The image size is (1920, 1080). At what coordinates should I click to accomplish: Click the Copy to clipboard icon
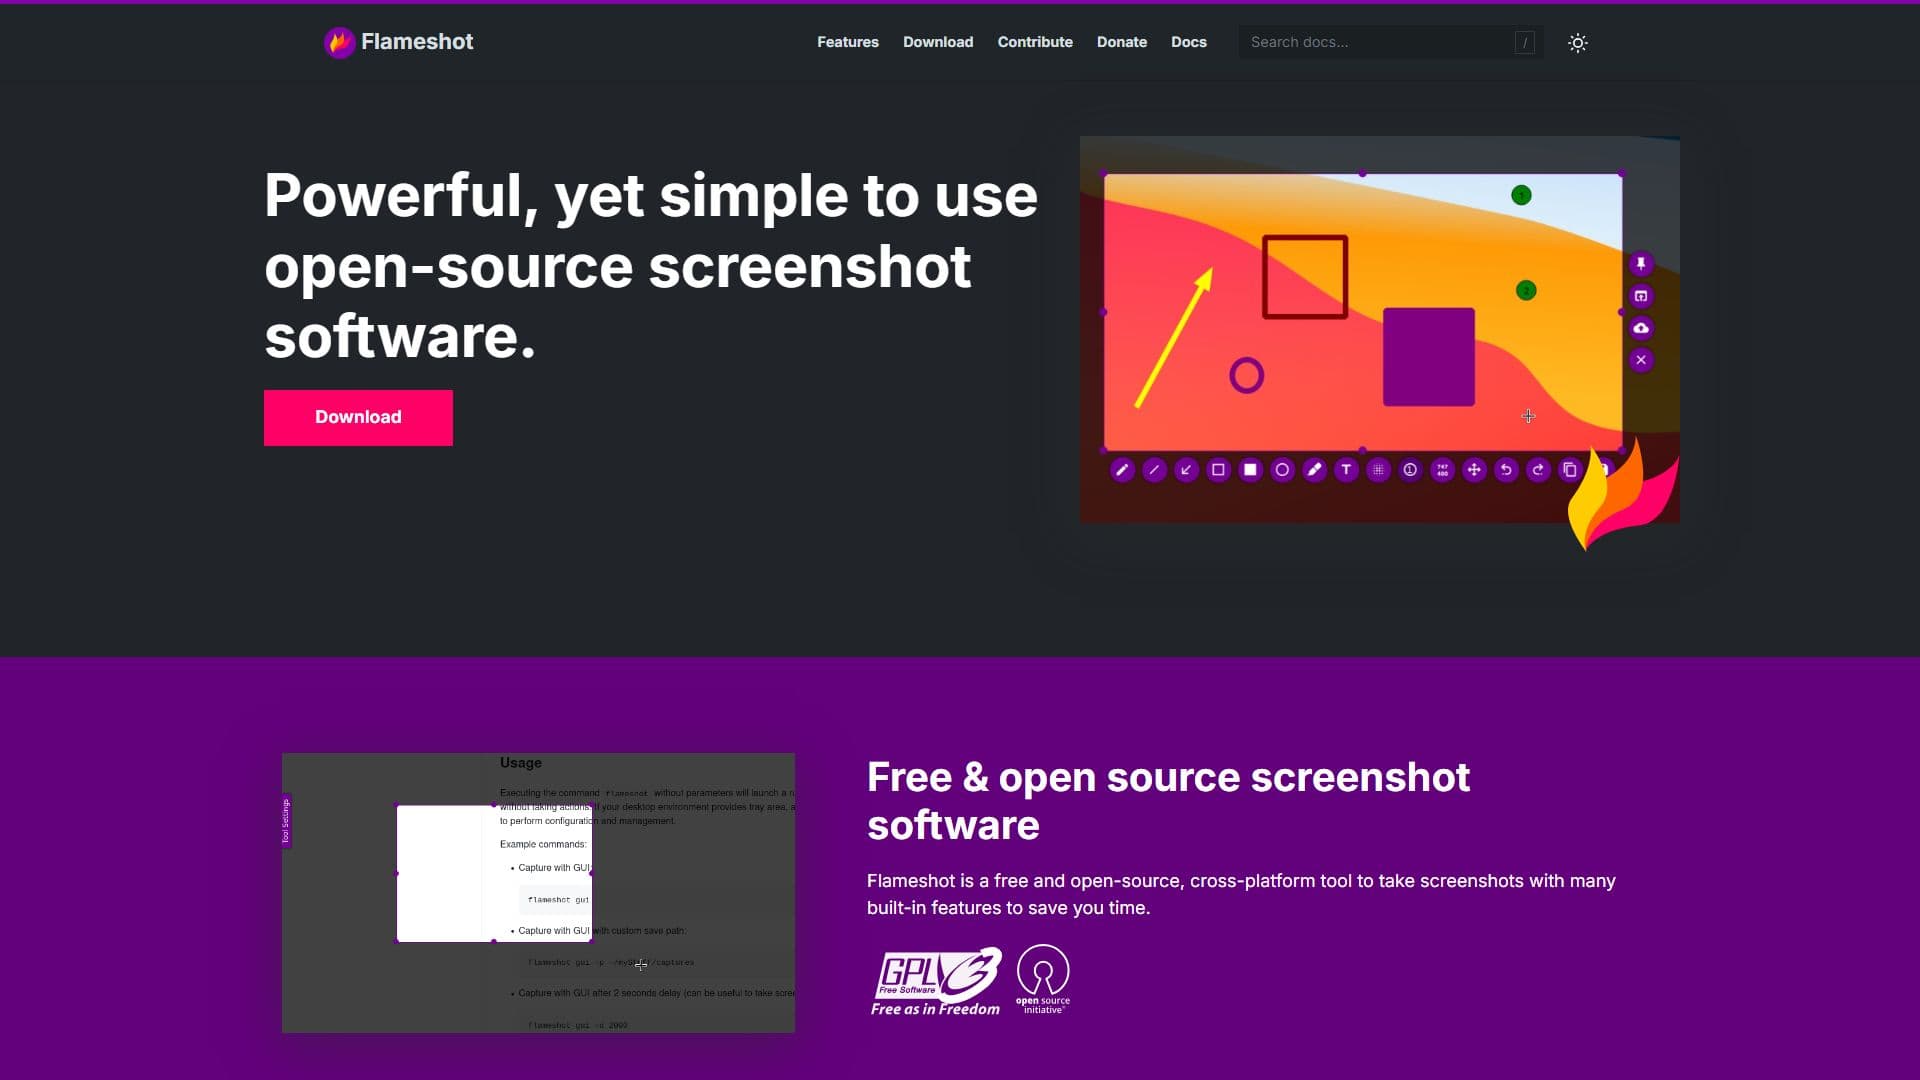(1570, 470)
